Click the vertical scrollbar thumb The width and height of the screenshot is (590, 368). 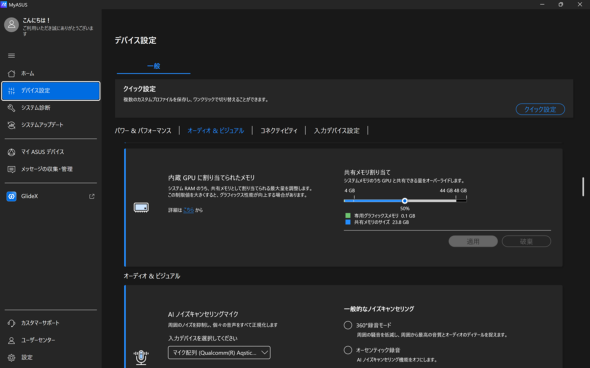tap(583, 187)
